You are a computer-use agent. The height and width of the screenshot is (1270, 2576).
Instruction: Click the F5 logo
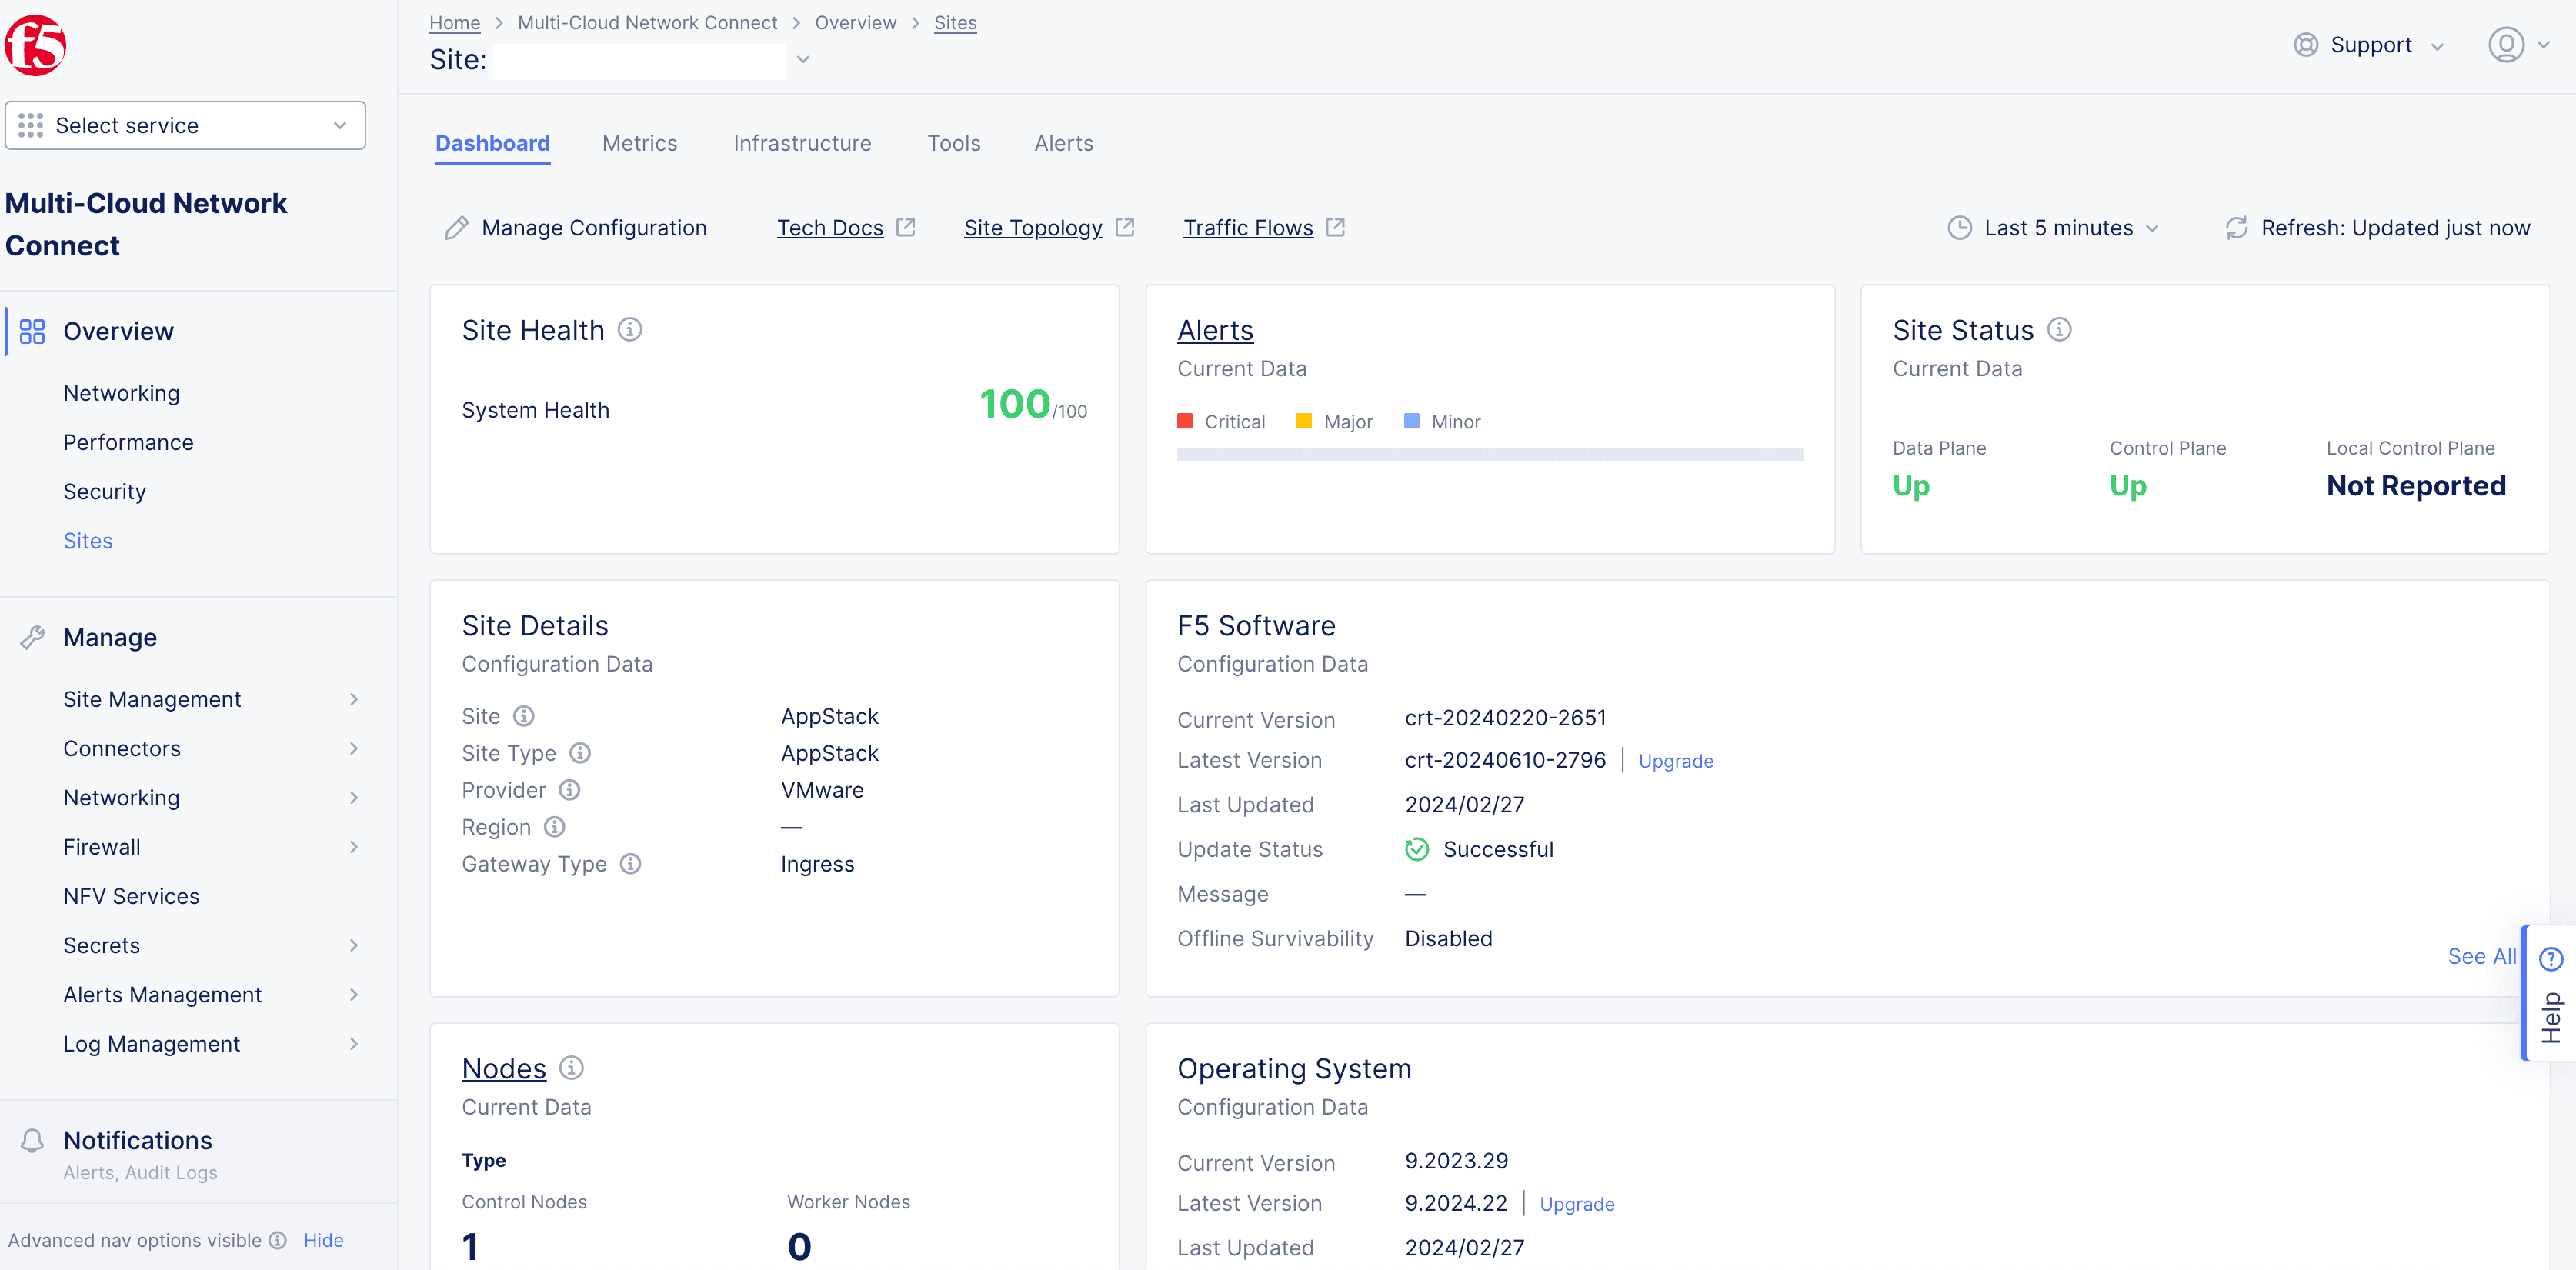pyautogui.click(x=35, y=45)
